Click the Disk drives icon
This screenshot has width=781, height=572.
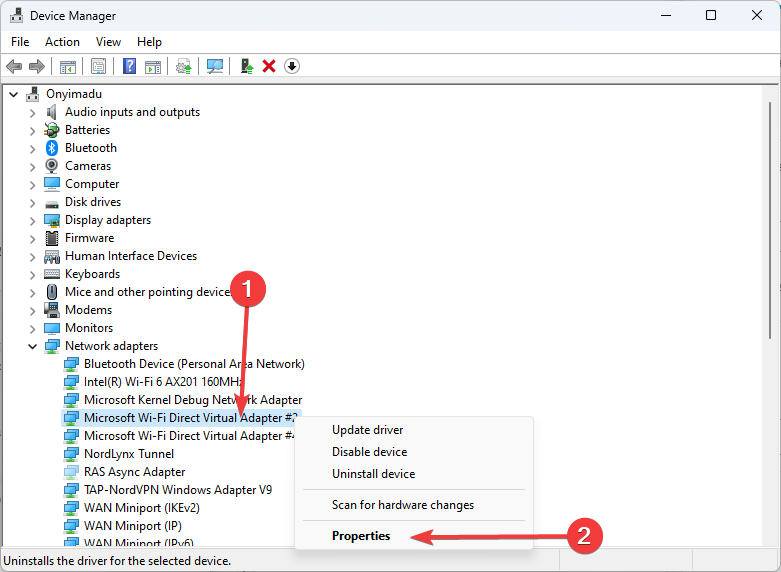[x=52, y=203]
